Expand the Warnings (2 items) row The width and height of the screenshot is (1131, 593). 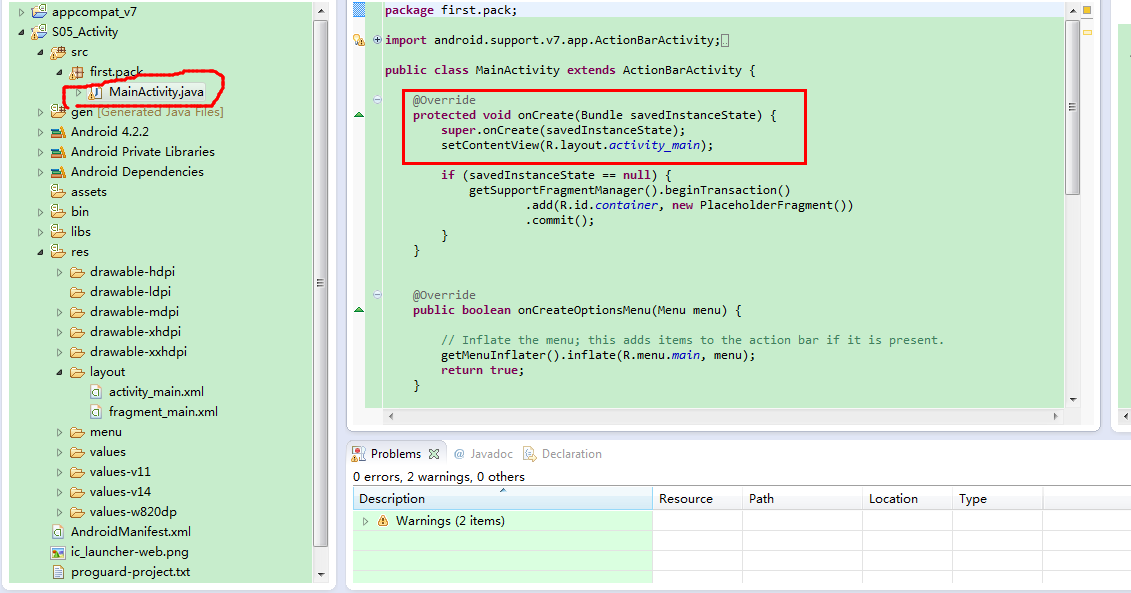point(365,521)
